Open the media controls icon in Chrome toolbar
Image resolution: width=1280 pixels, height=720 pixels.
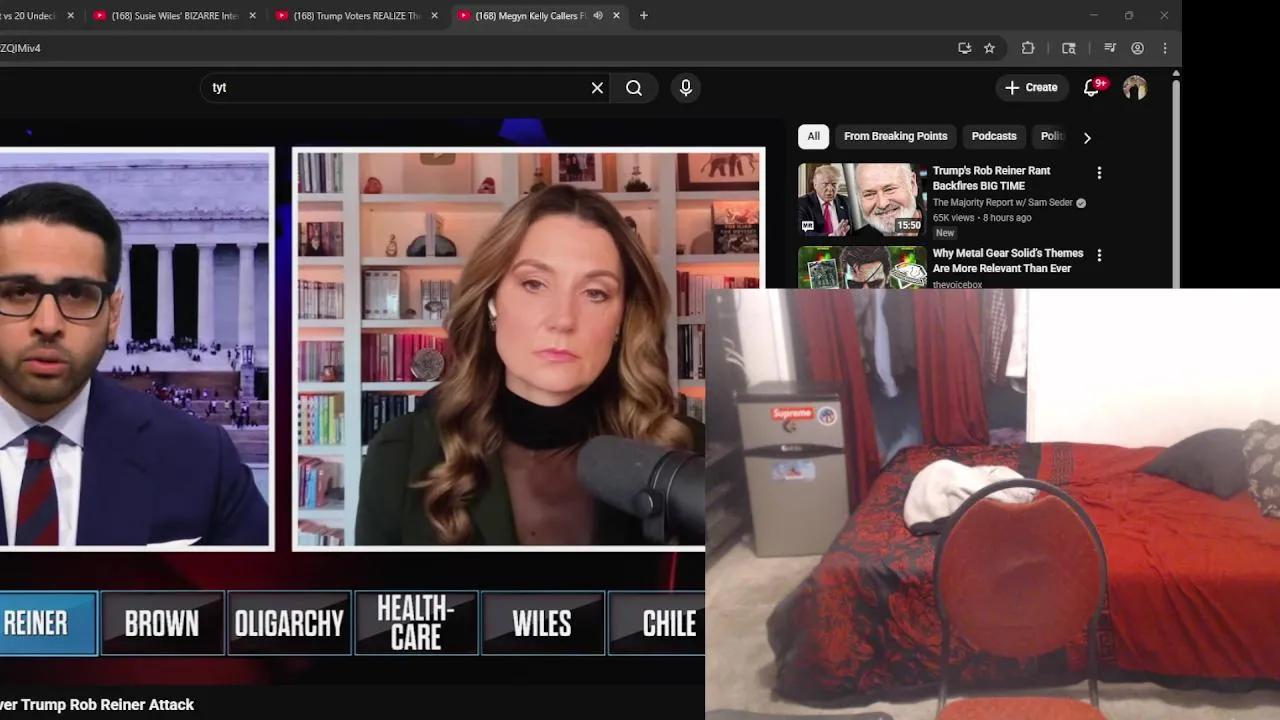click(x=1109, y=48)
